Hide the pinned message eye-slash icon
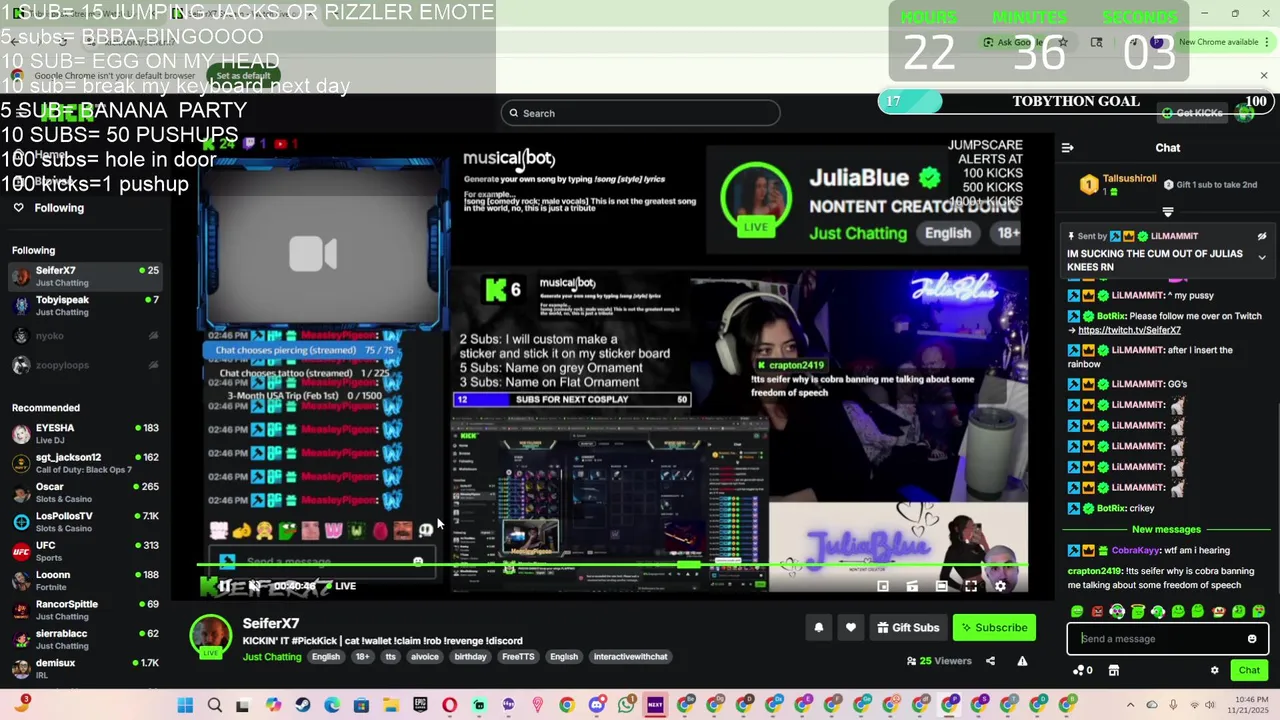 [x=1262, y=237]
